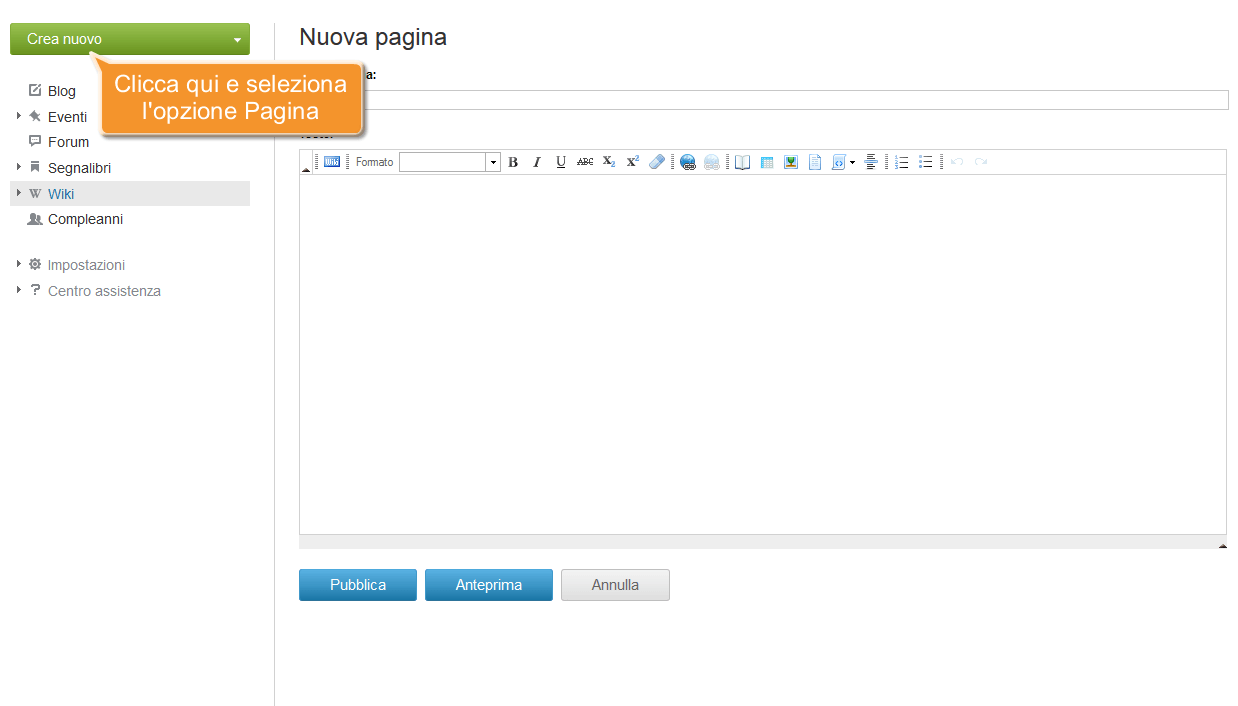
Task: Open the Forum module
Action: click(x=68, y=142)
